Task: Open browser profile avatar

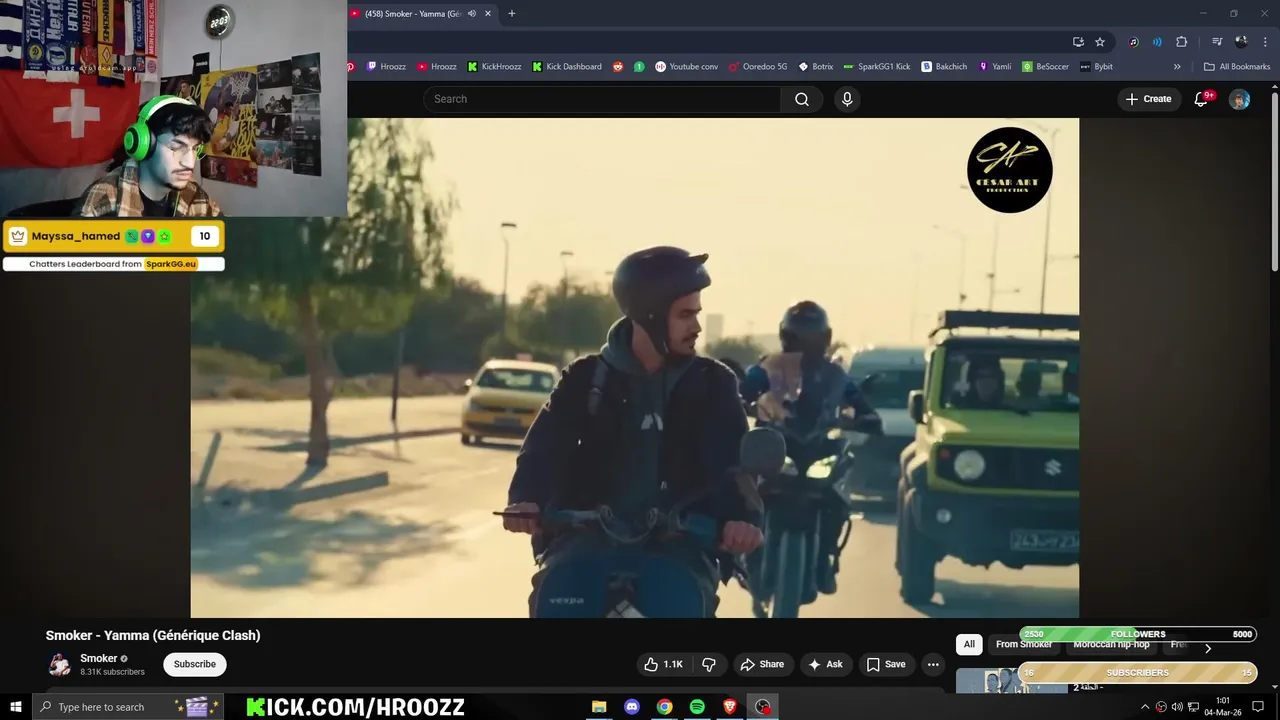Action: click(x=1241, y=42)
